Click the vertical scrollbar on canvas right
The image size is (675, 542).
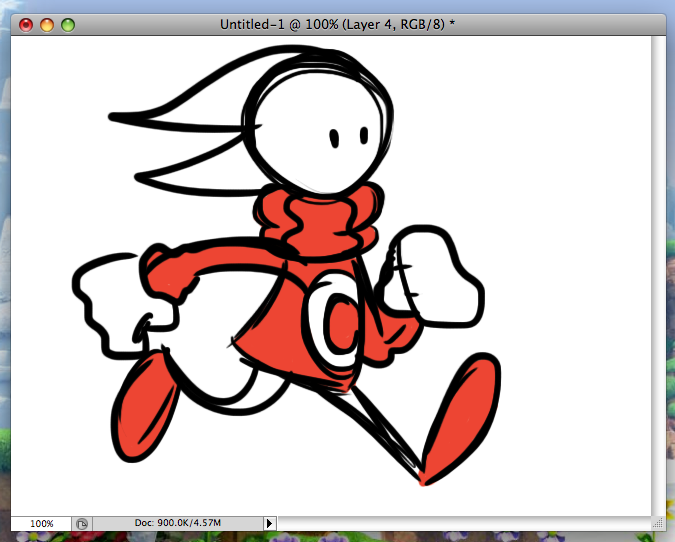658,276
